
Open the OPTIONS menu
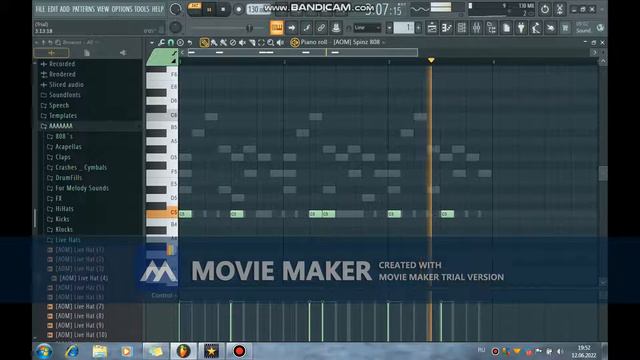(x=122, y=9)
